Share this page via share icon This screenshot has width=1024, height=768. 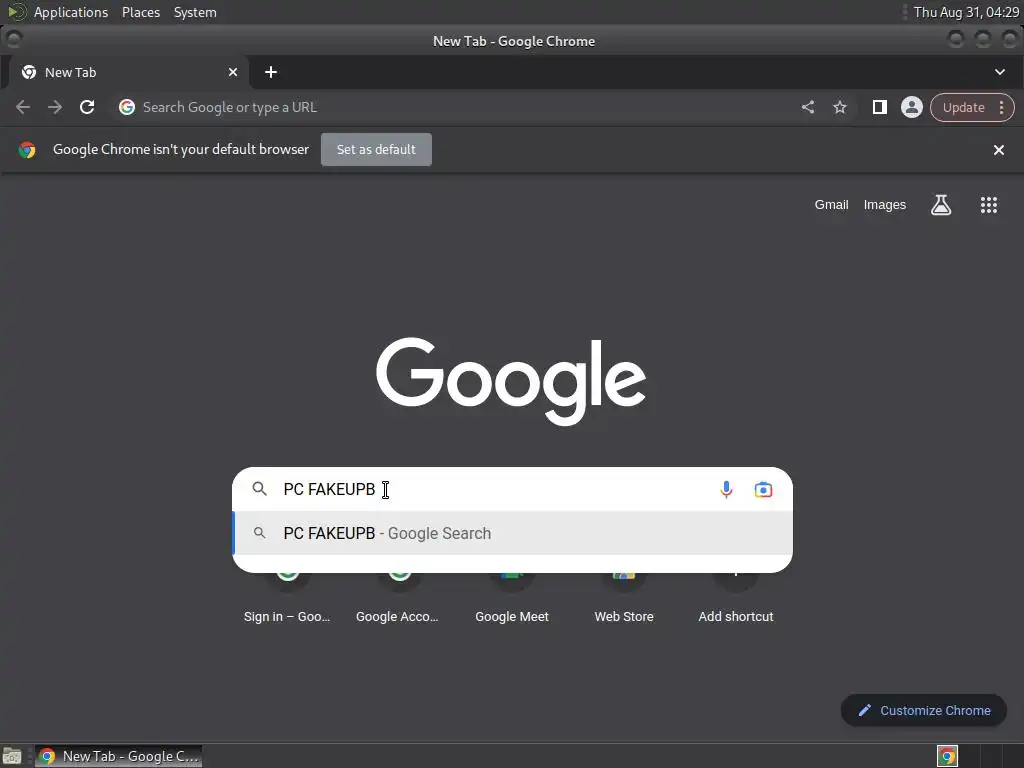coord(808,107)
